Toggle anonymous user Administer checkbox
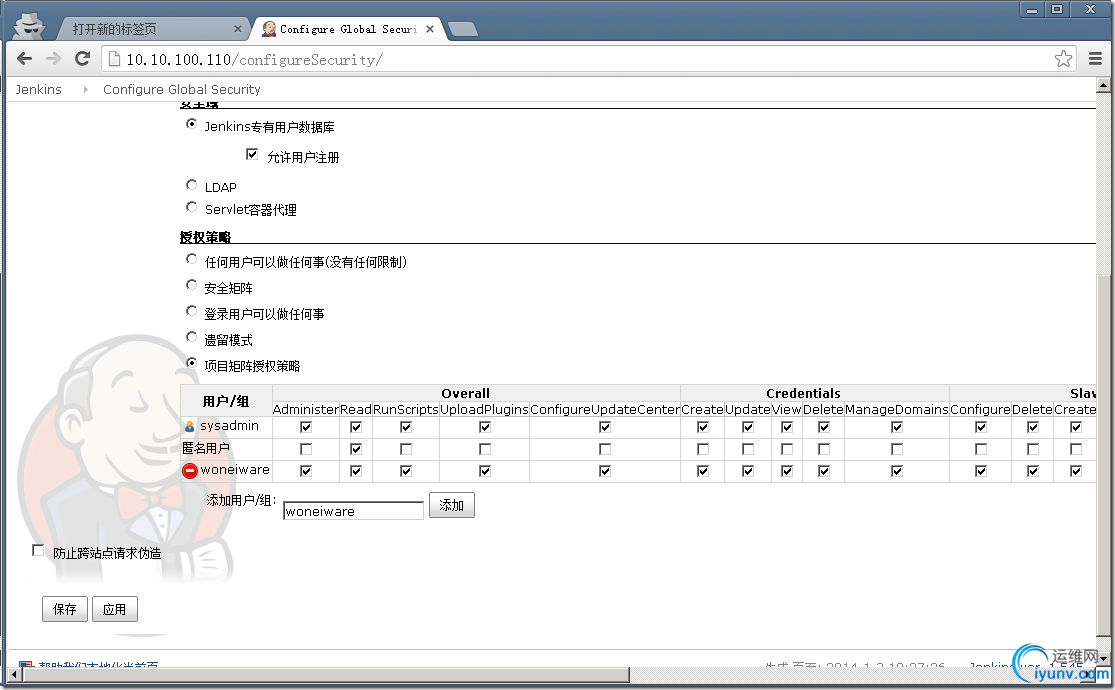1115x690 pixels. point(306,449)
